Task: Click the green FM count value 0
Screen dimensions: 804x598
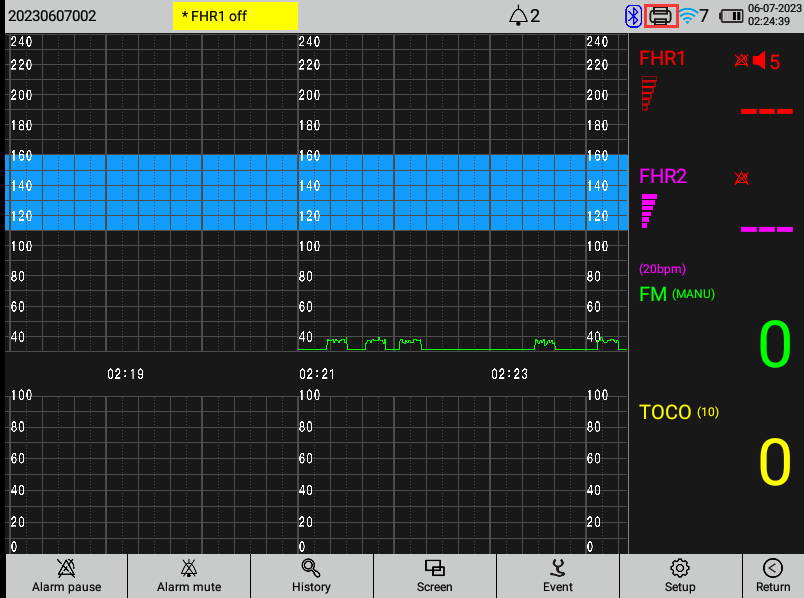Action: 775,344
